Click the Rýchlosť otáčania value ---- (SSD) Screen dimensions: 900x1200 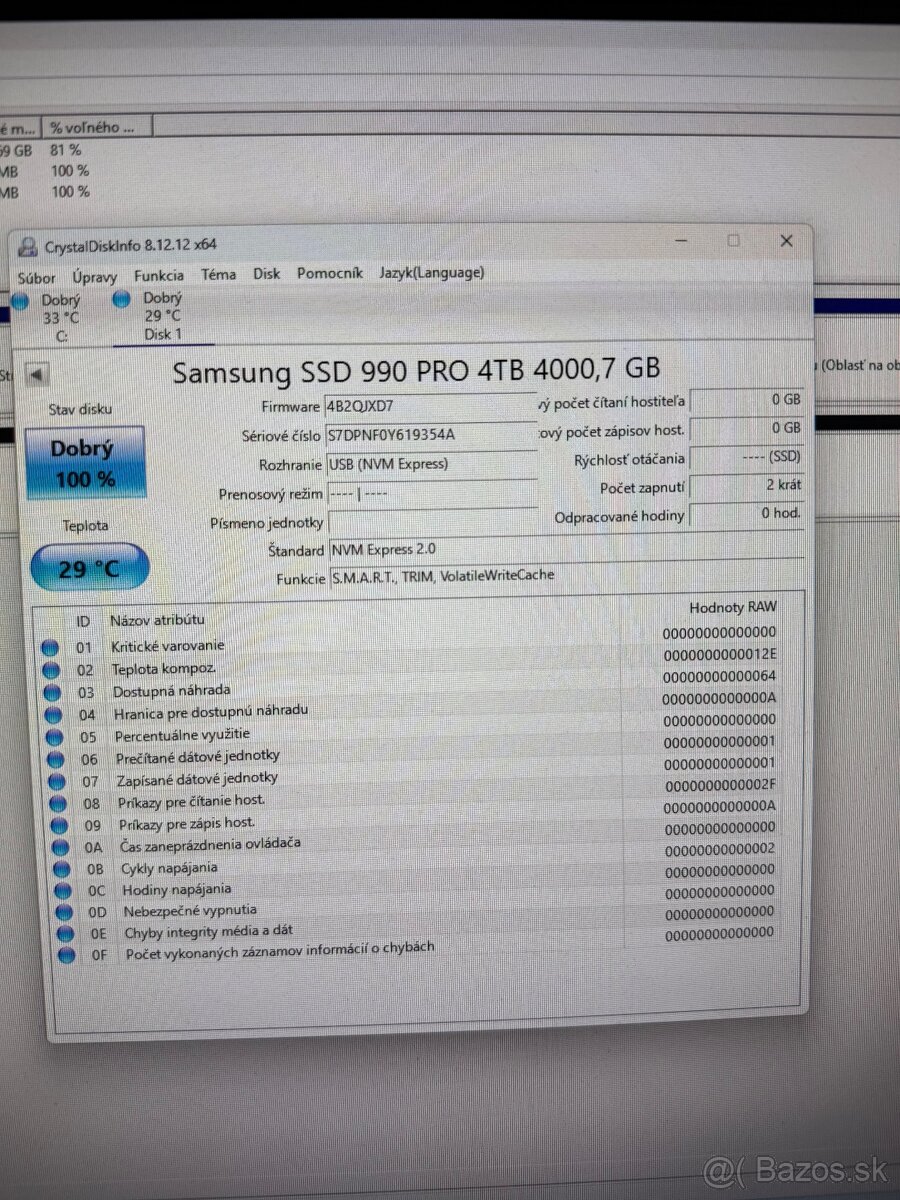click(x=747, y=458)
